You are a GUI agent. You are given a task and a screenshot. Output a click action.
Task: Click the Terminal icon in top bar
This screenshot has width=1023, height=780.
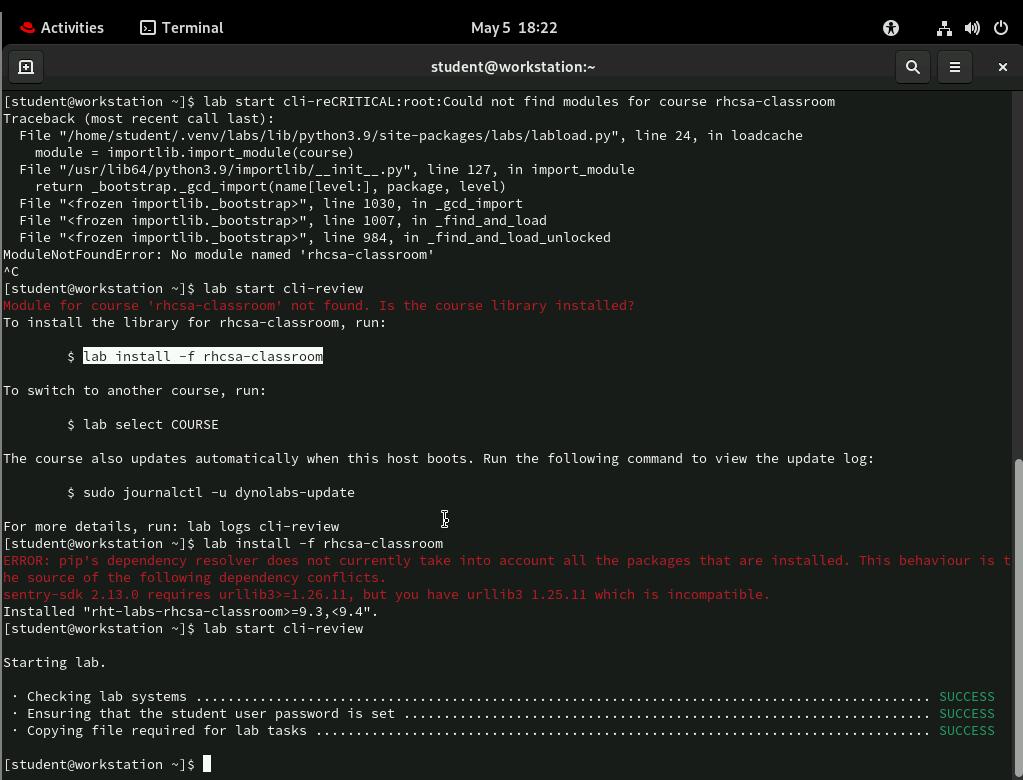click(148, 28)
